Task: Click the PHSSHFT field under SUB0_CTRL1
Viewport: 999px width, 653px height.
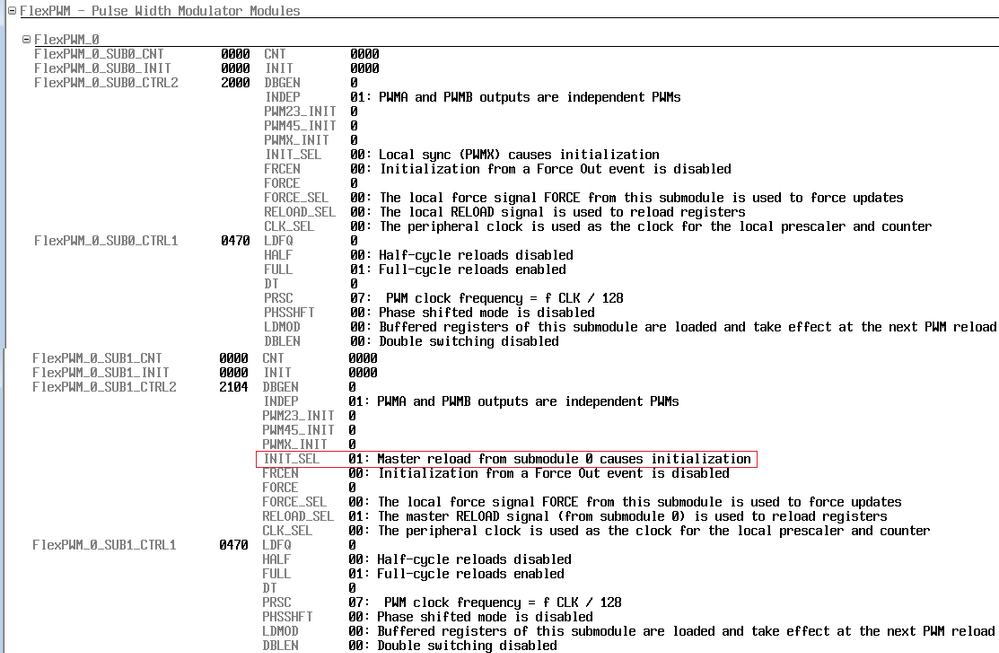Action: [x=289, y=313]
